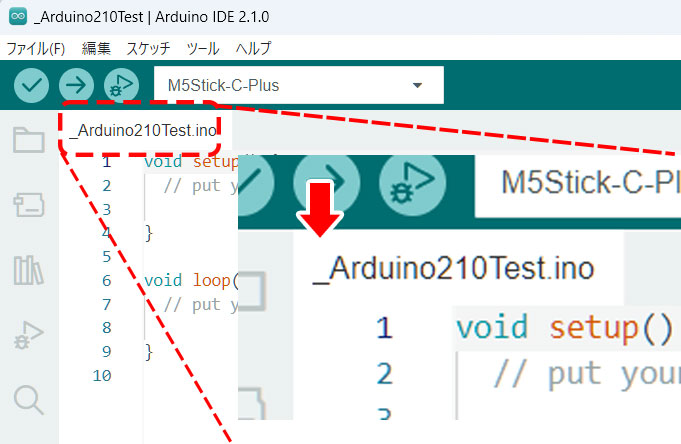Open the Debug panel in sidebar
The width and height of the screenshot is (681, 444).
29,335
